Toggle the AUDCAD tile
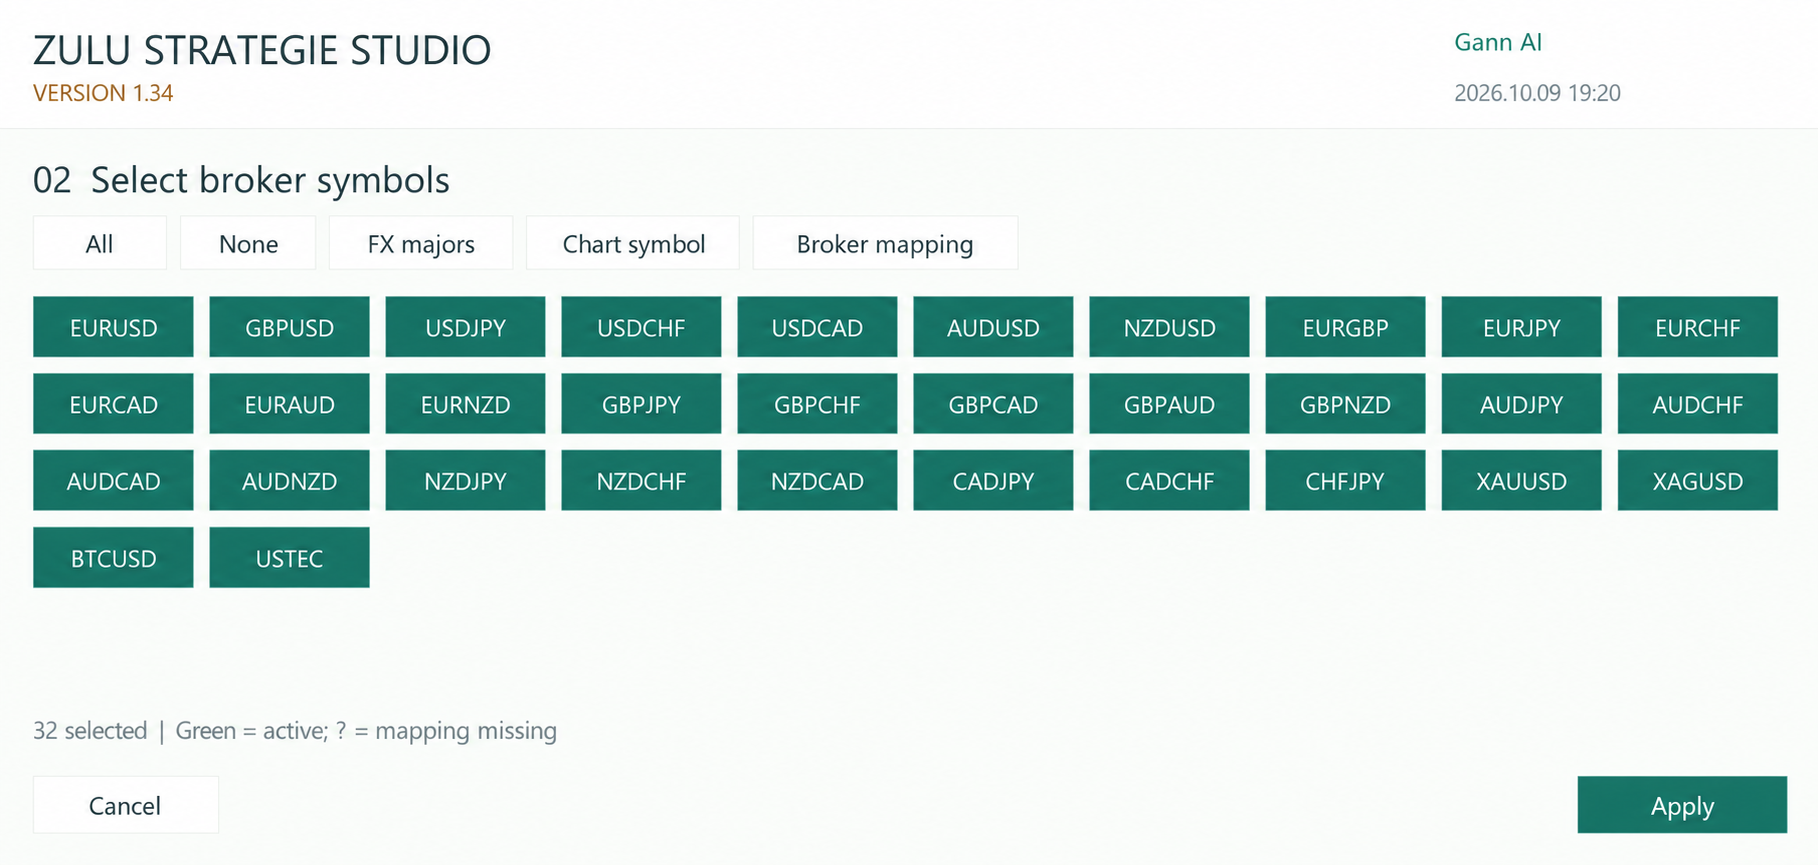This screenshot has height=865, width=1818. 113,481
